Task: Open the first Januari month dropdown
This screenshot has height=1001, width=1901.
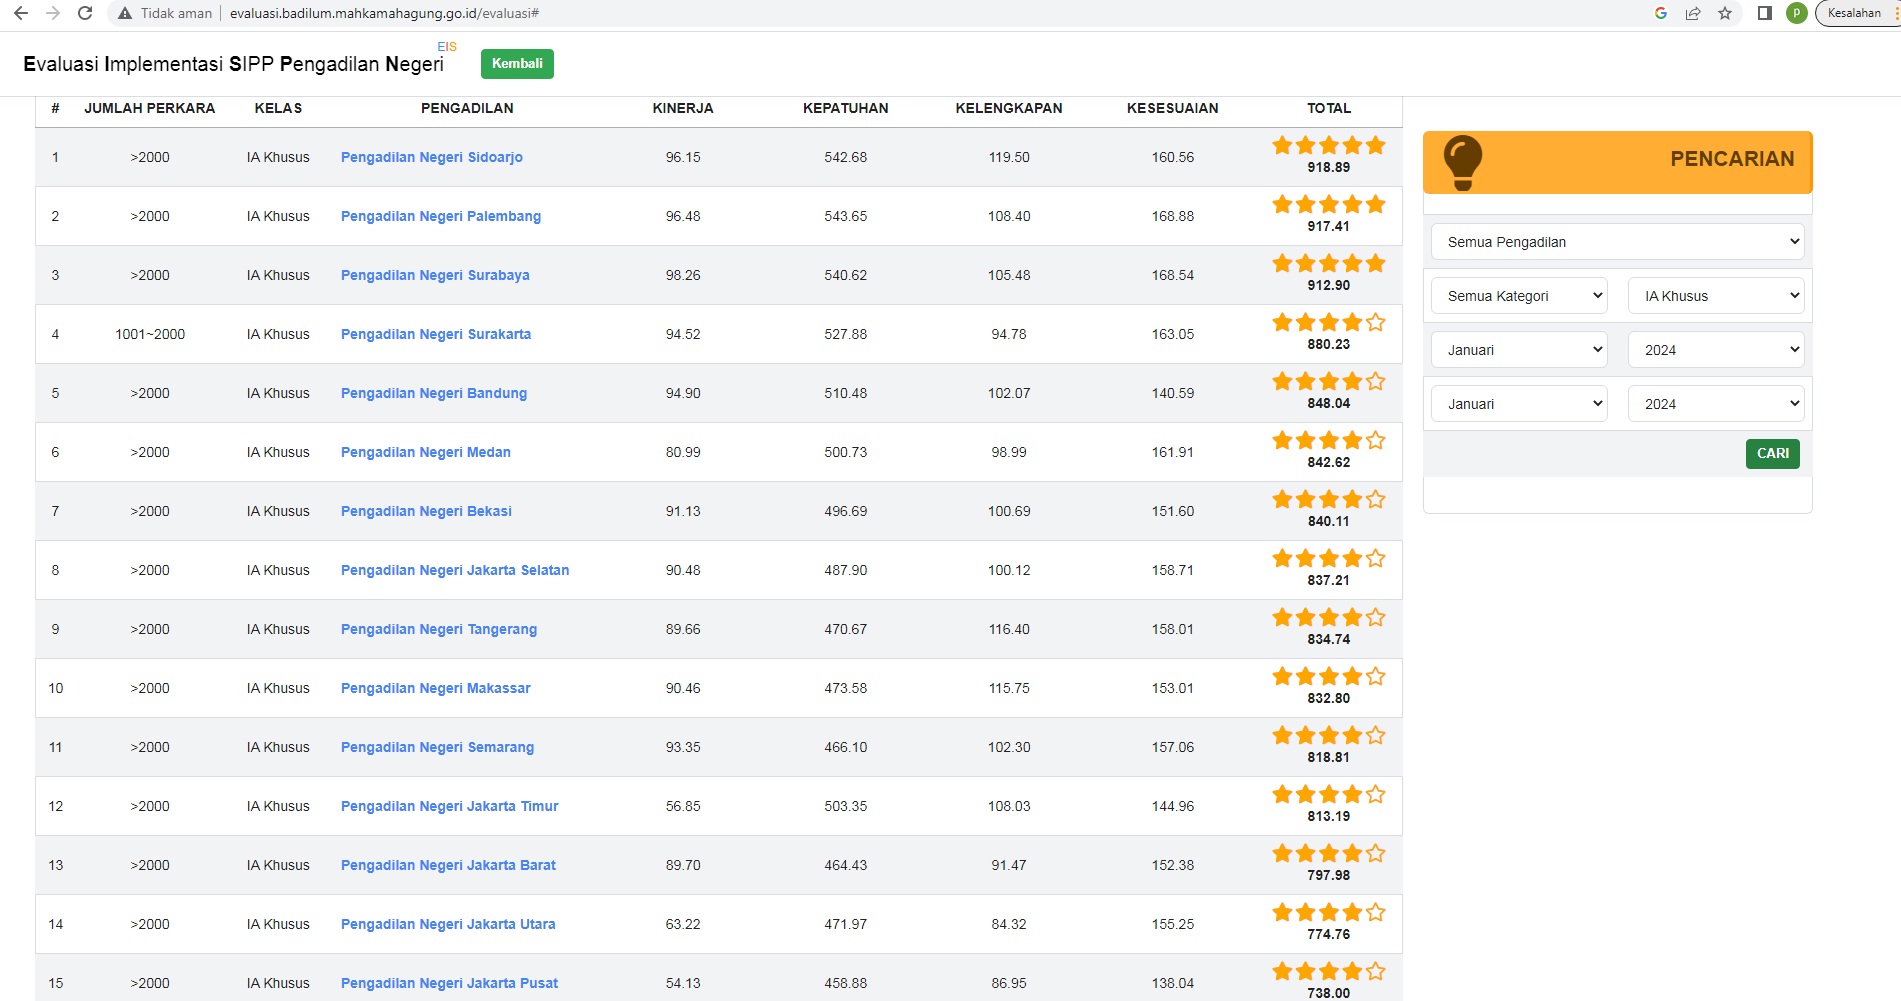Action: tap(1519, 350)
